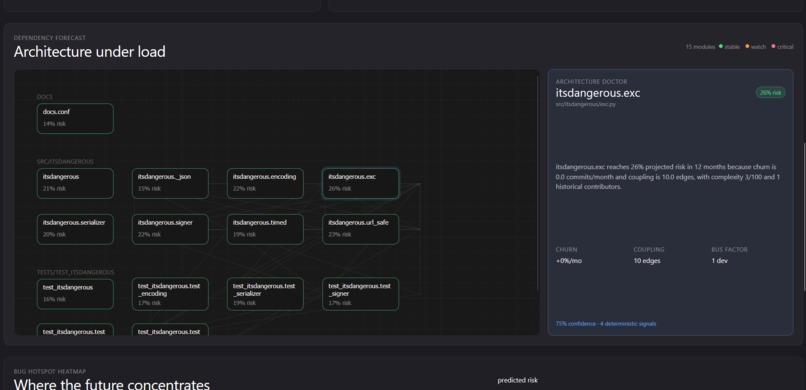Select the test_itsdangerous node at 16% risk
This screenshot has height=390, width=806.
(75, 294)
